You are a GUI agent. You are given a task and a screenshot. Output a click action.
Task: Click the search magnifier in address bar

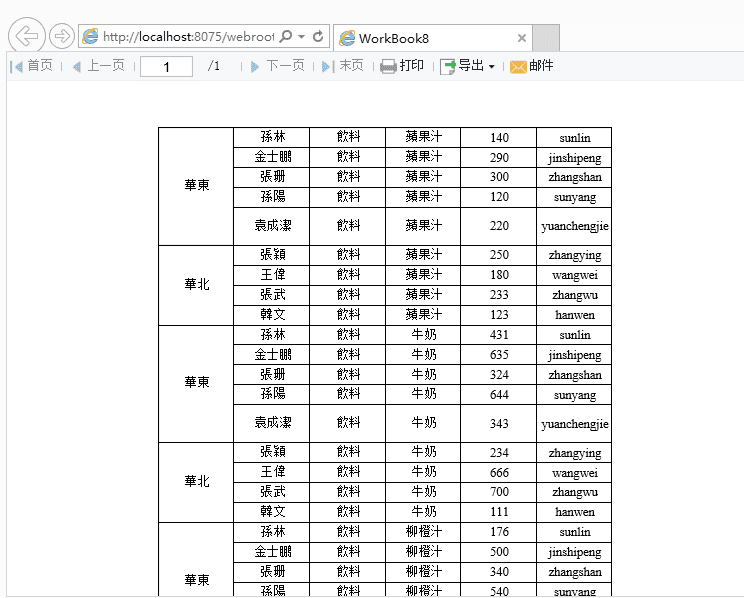coord(286,37)
